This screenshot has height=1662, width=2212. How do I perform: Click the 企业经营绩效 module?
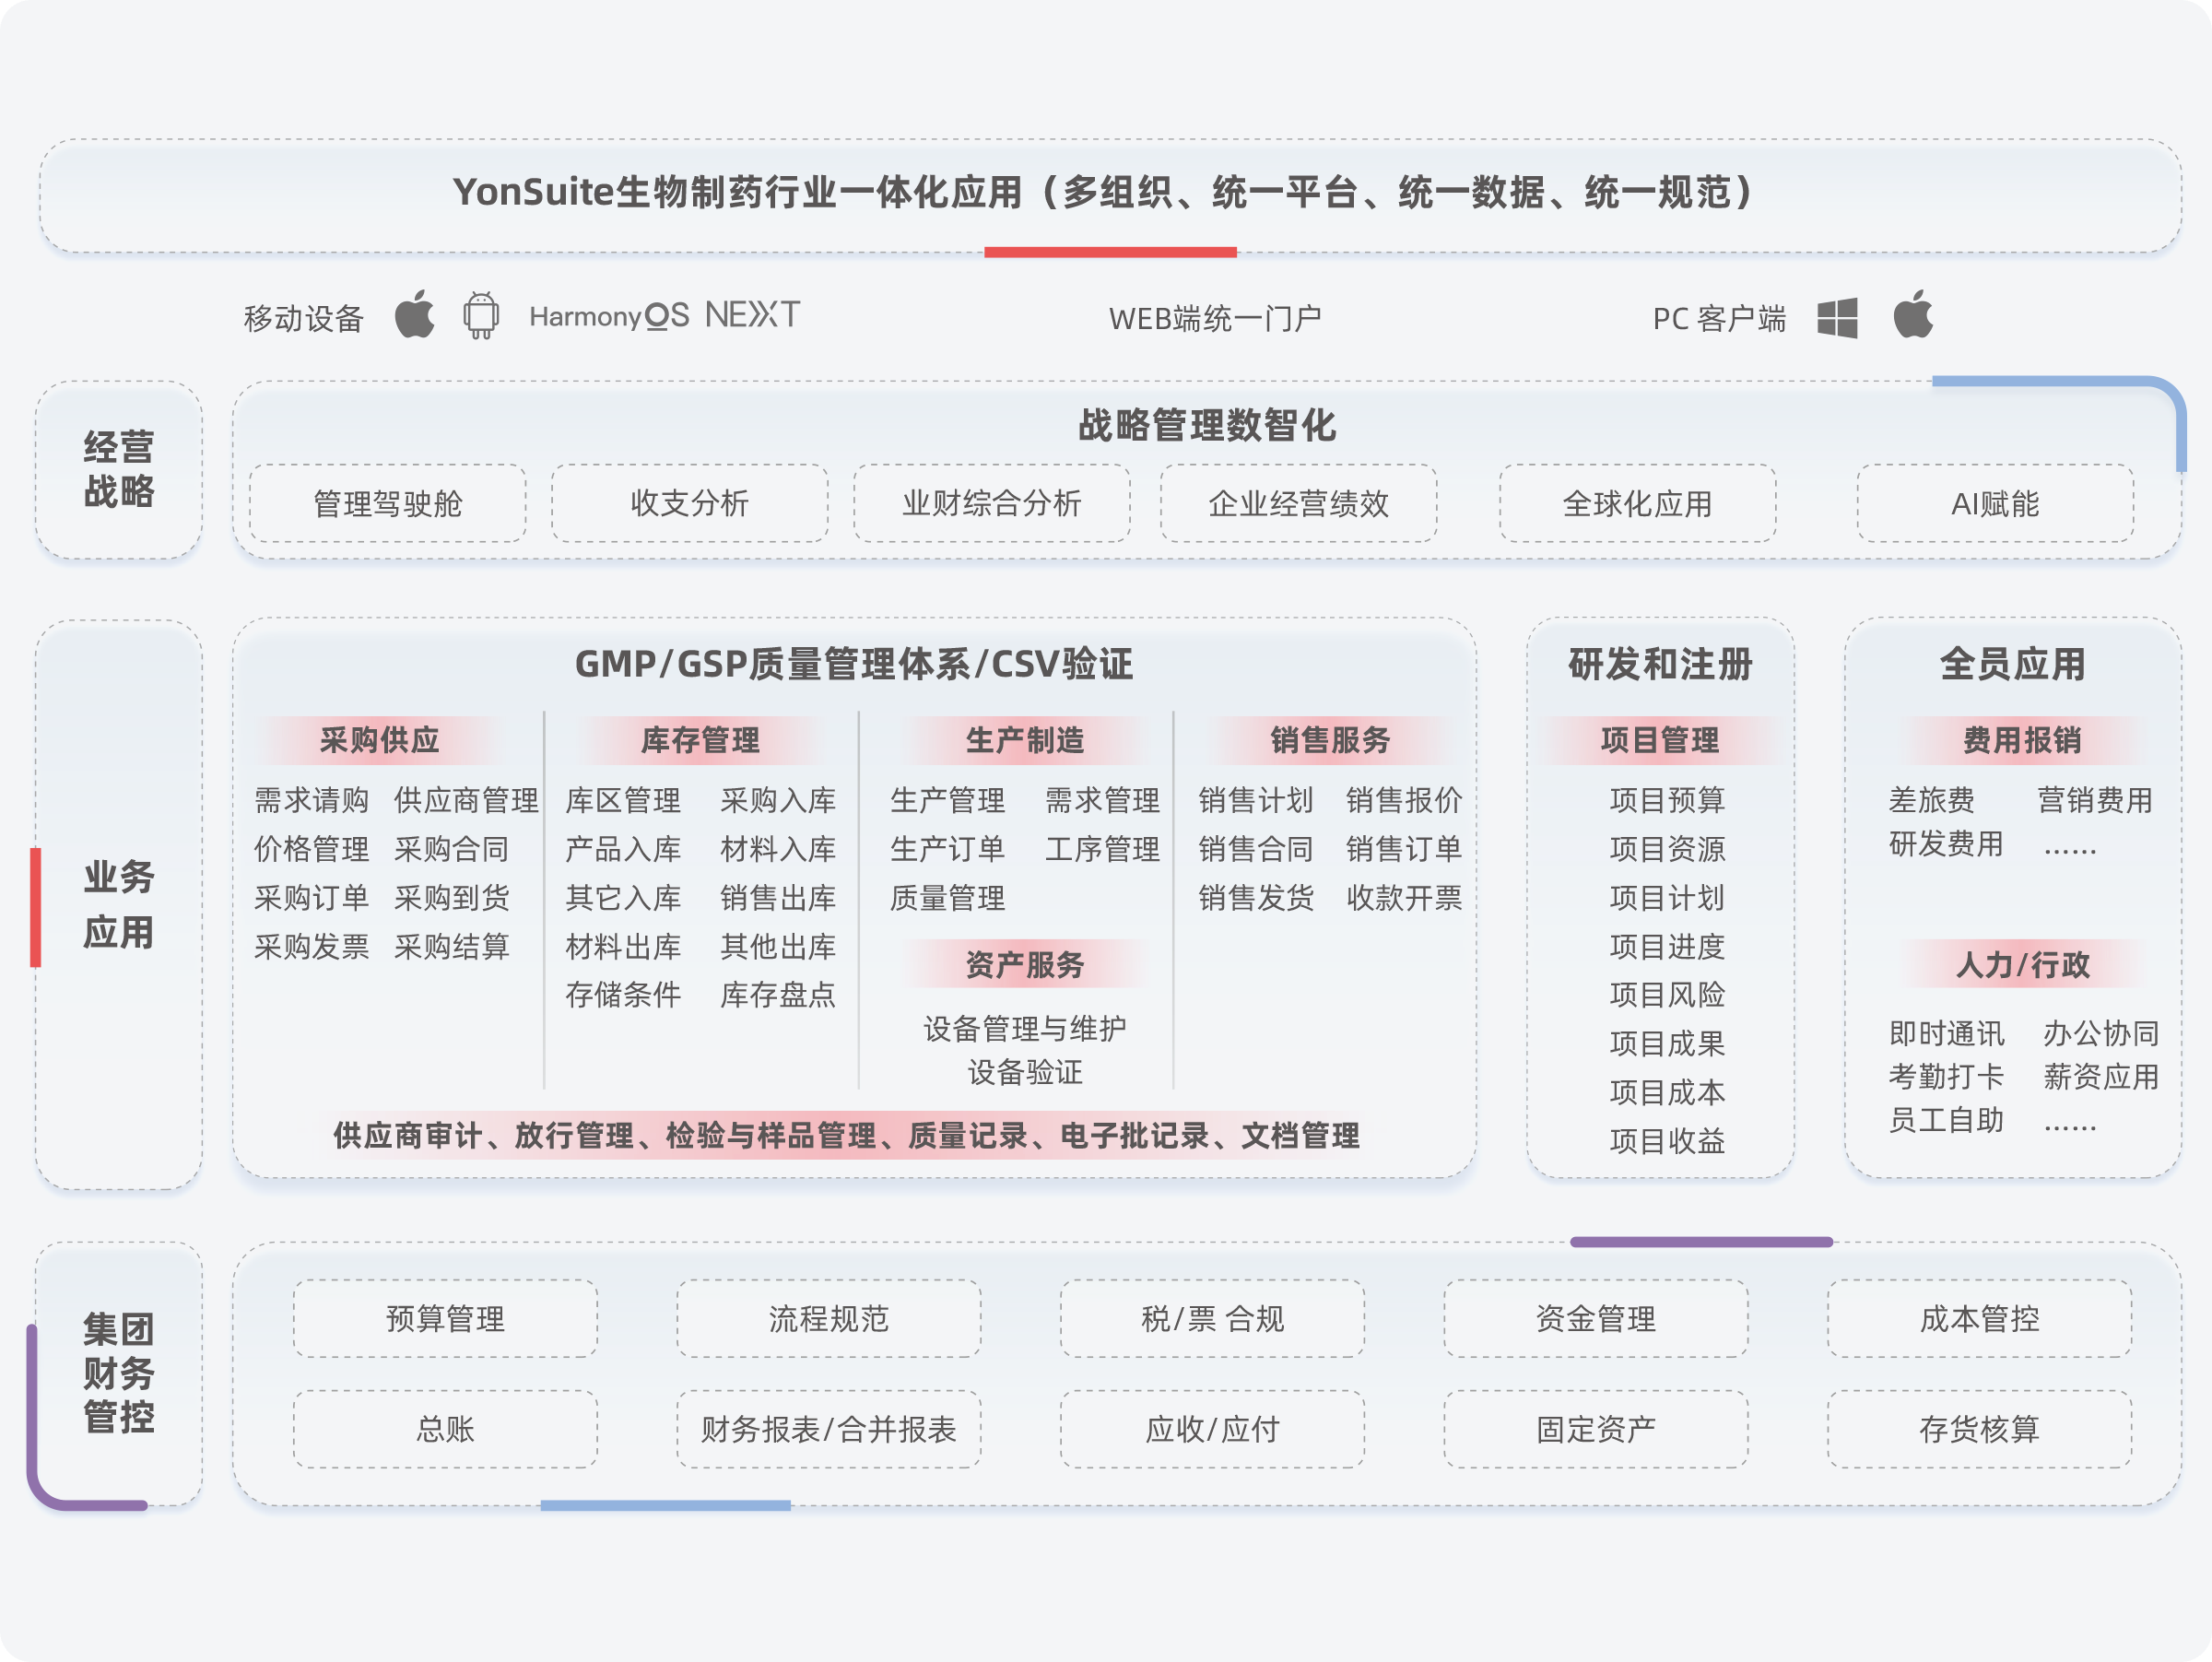pos(1297,504)
